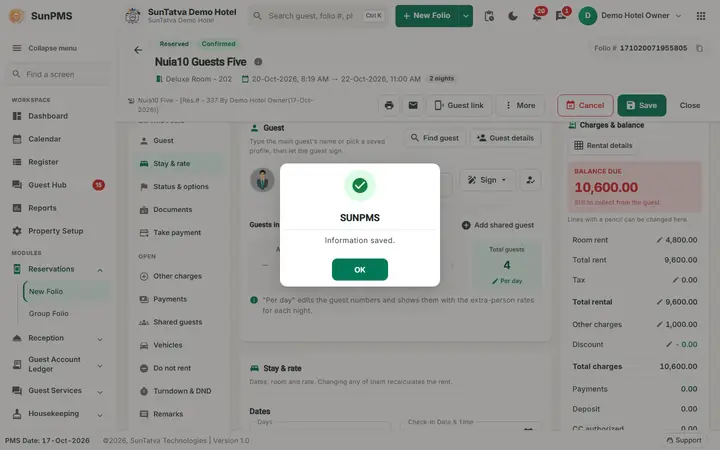
Task: Open Turndown & DND in the folio nav
Action: coord(182,391)
